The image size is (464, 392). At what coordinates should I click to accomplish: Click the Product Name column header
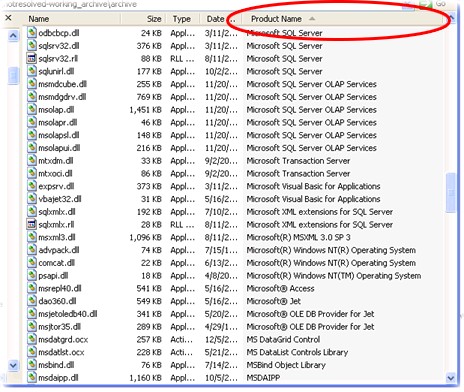coord(343,19)
